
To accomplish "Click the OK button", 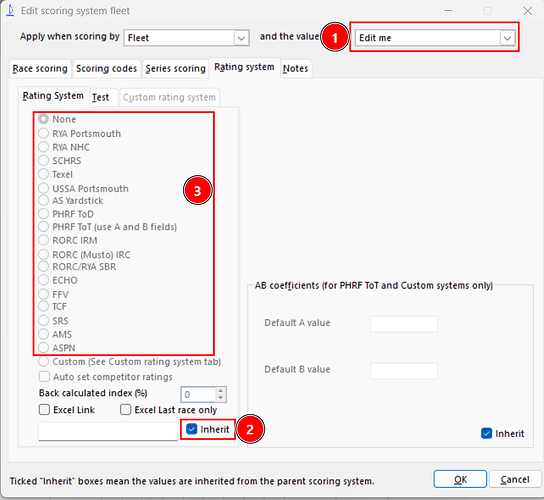I will click(x=460, y=480).
